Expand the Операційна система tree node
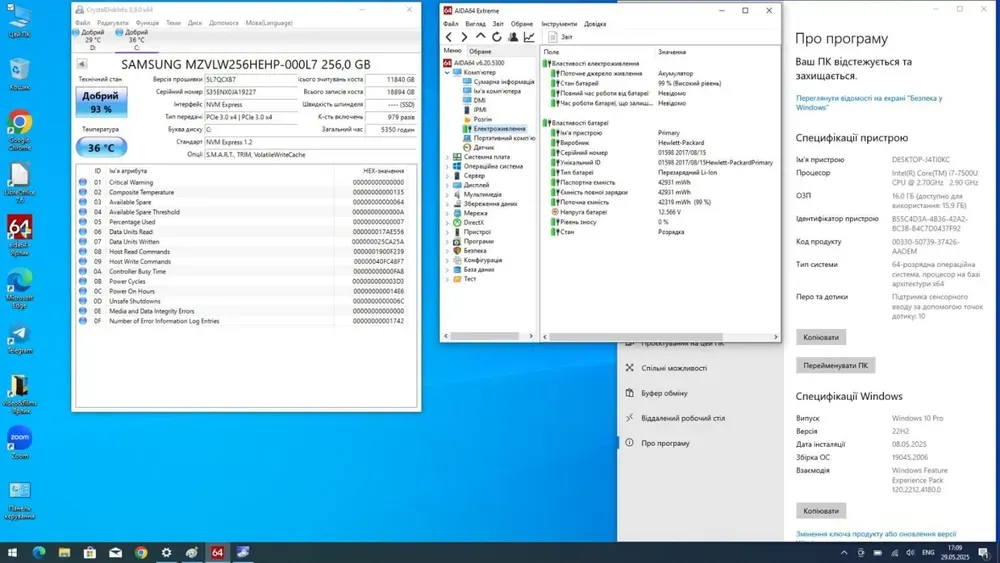Viewport: 1000px width, 563px height. (448, 166)
